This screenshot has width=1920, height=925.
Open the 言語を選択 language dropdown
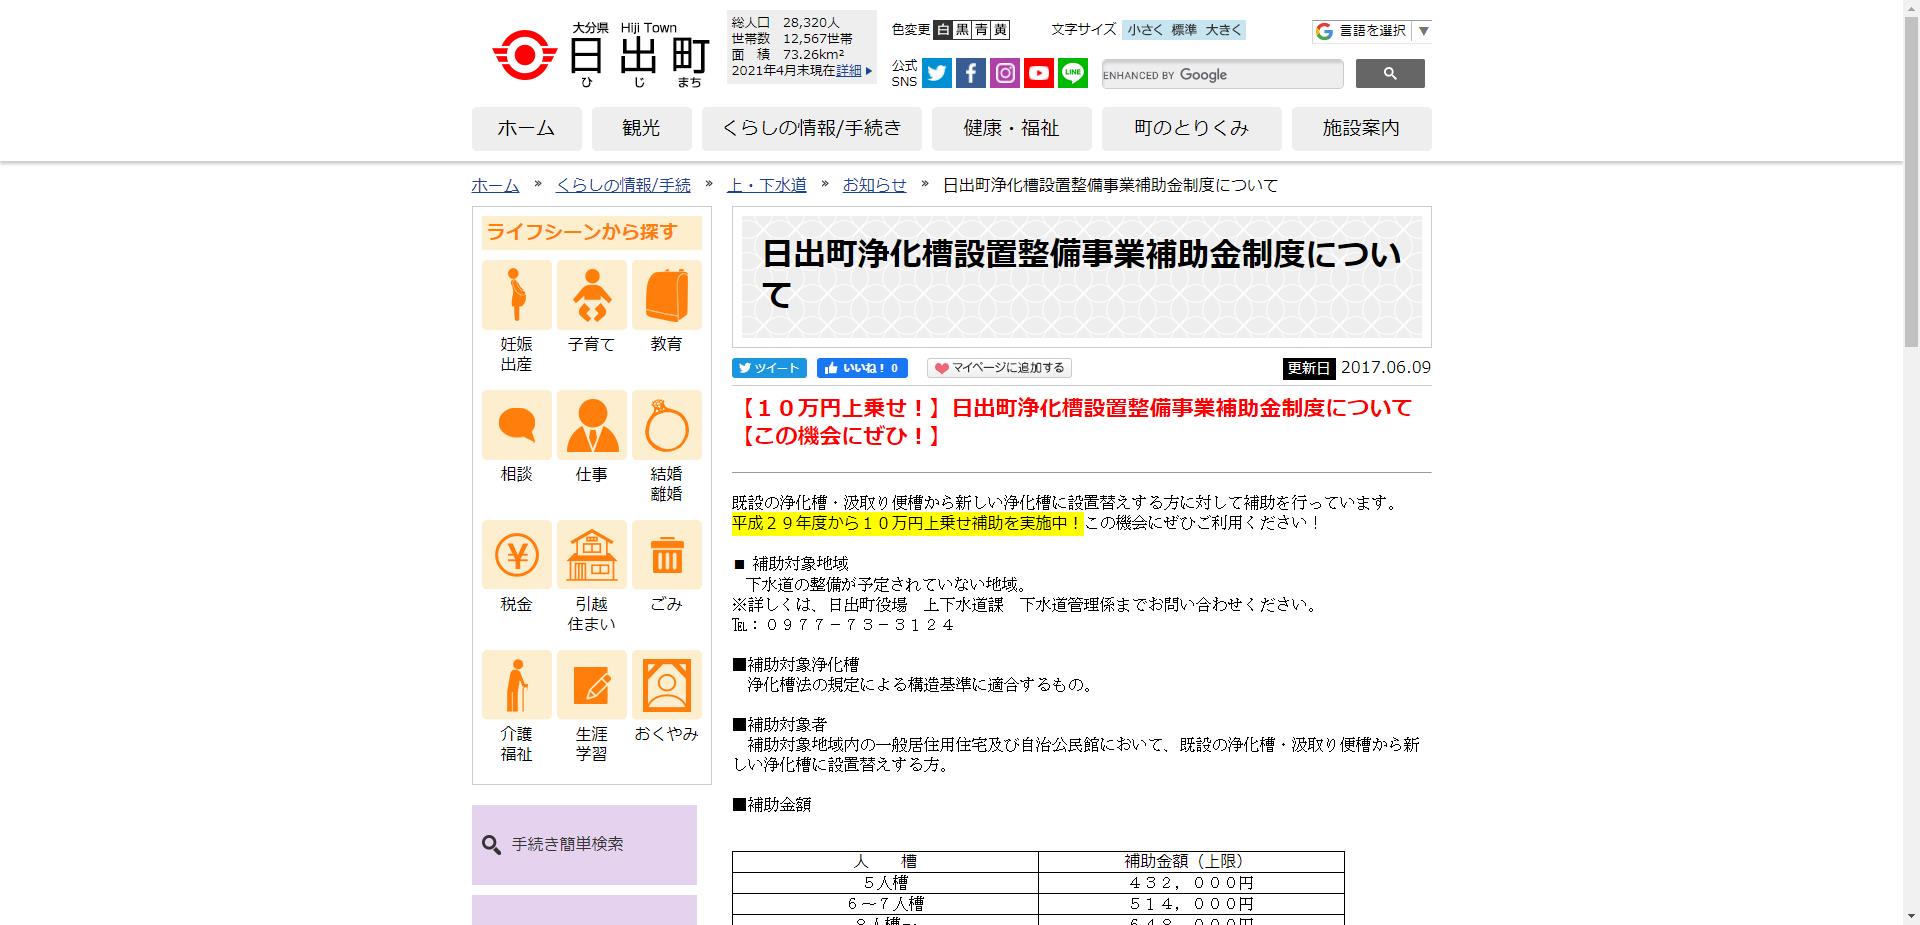tap(1370, 31)
